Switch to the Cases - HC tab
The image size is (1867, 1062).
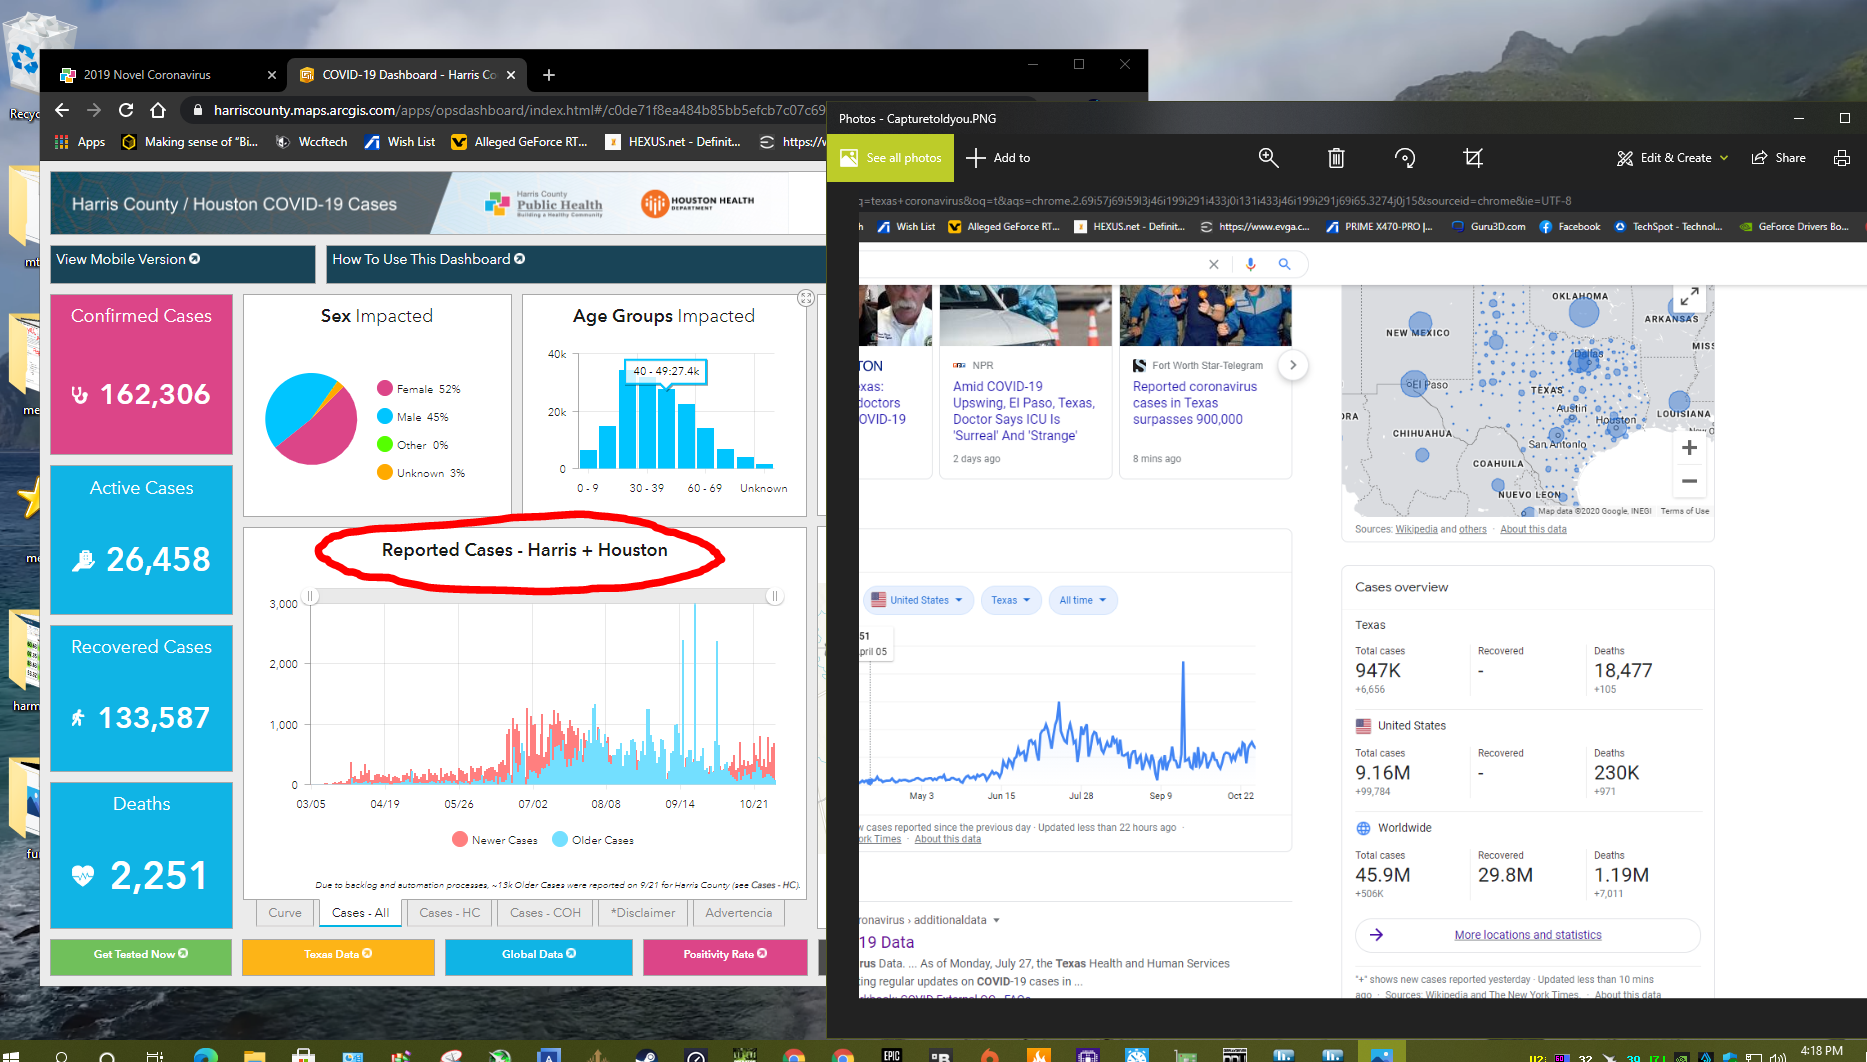pyautogui.click(x=450, y=913)
